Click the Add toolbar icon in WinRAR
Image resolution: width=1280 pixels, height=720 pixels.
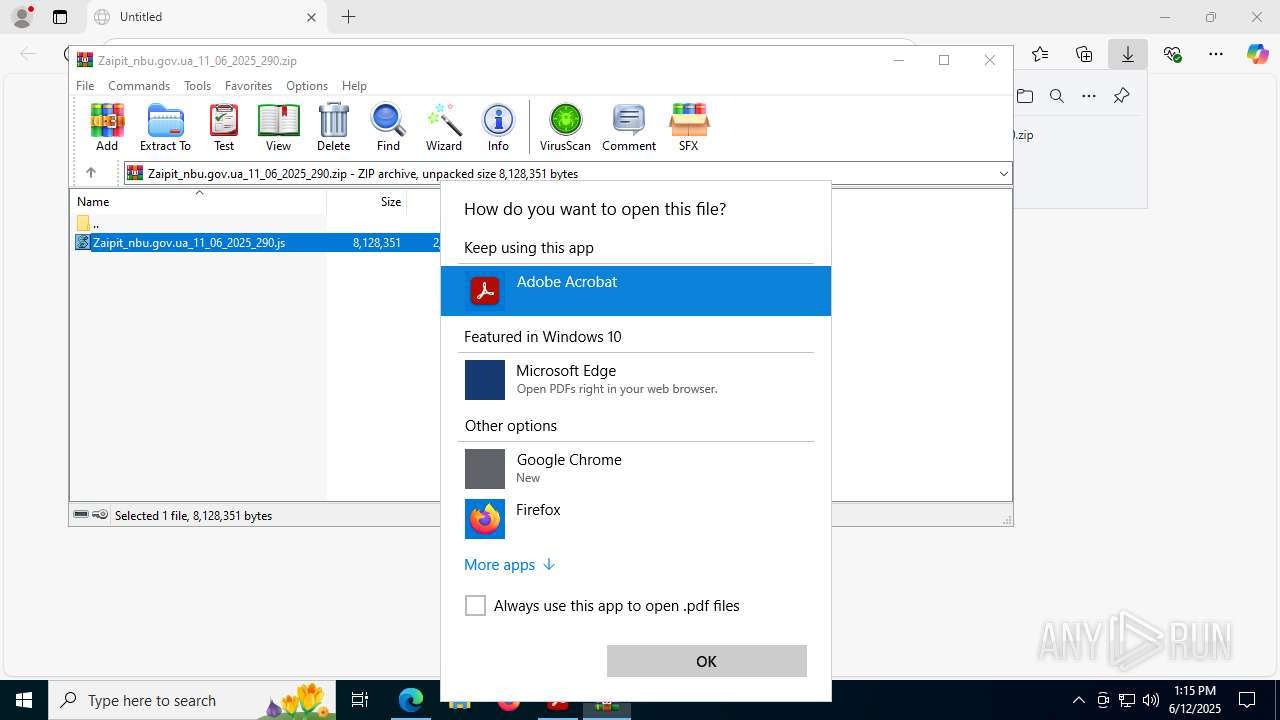107,127
